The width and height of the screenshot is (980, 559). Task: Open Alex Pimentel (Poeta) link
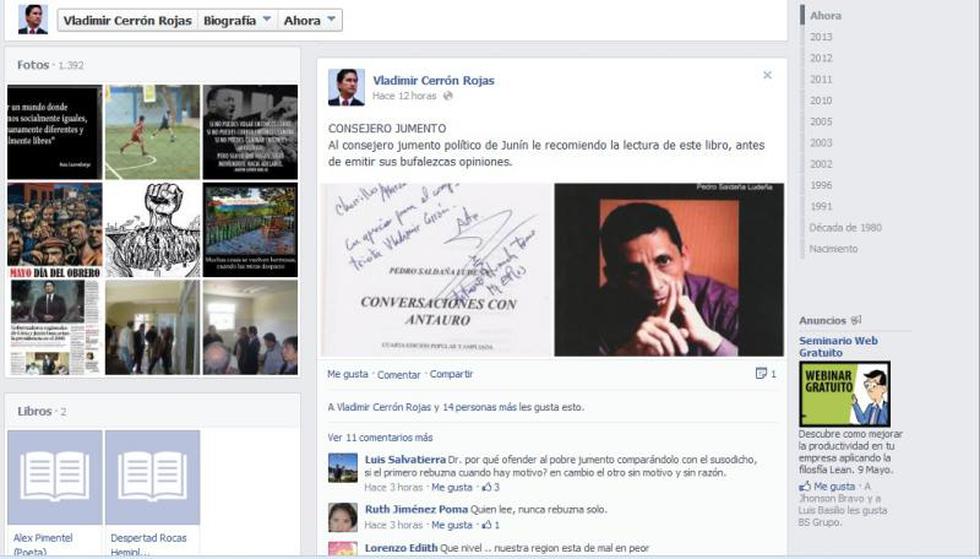pos(42,544)
